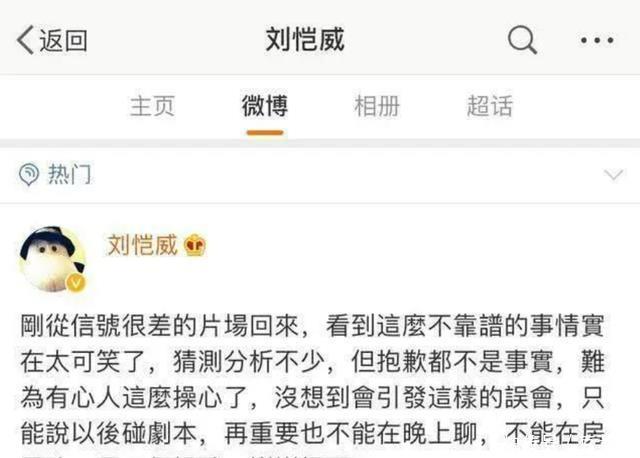
Task: Tap the post line beginning 能說以後碰劇本
Action: pos(312,433)
